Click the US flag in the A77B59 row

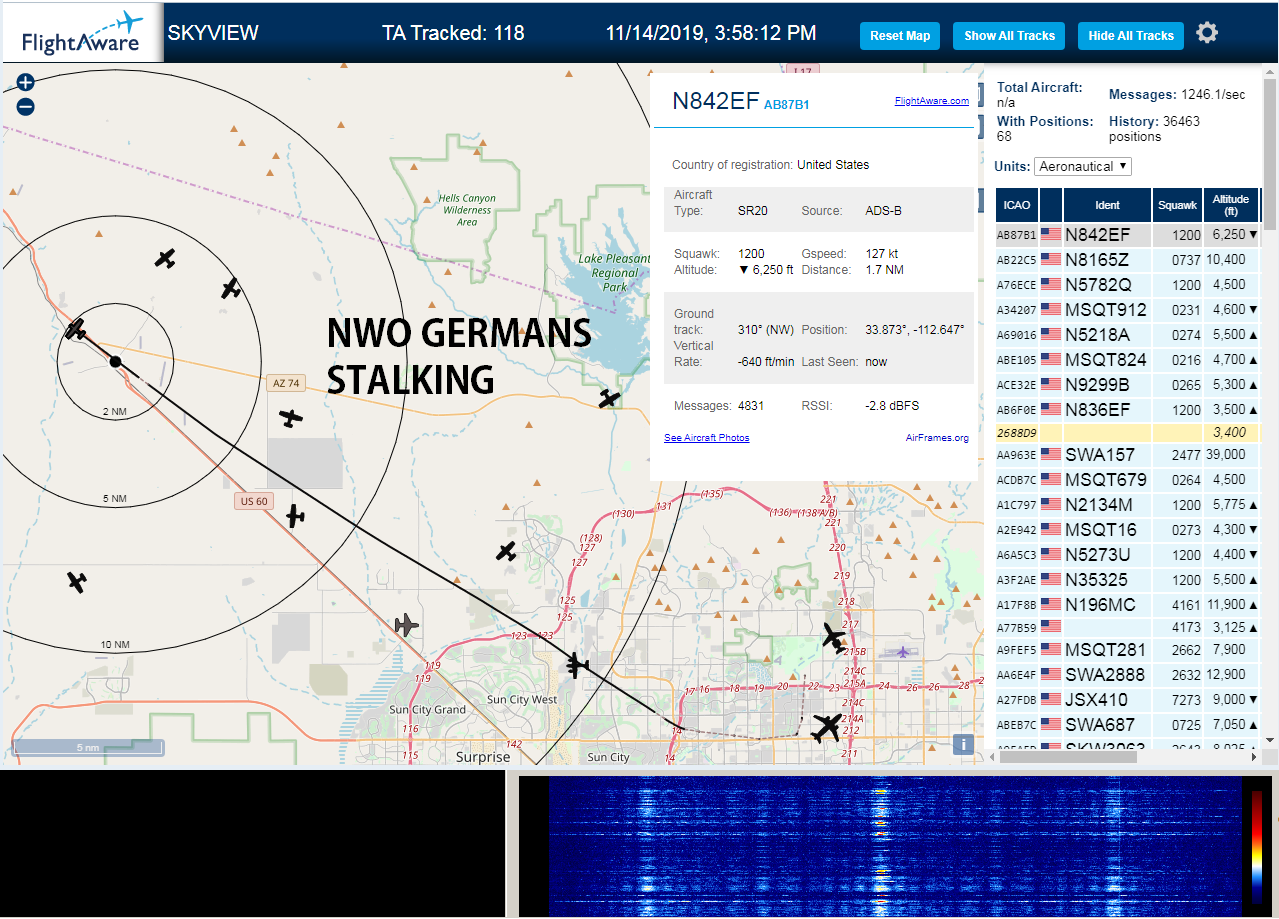1051,626
